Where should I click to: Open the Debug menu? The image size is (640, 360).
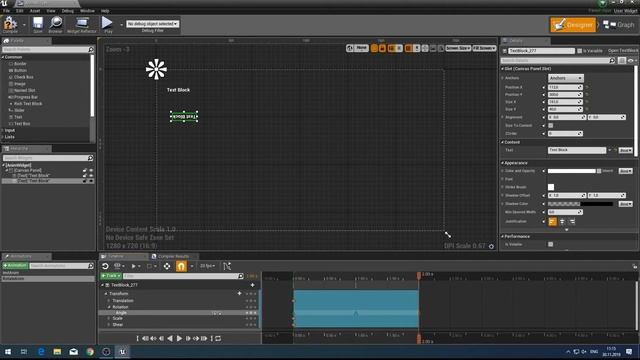[x=68, y=11]
